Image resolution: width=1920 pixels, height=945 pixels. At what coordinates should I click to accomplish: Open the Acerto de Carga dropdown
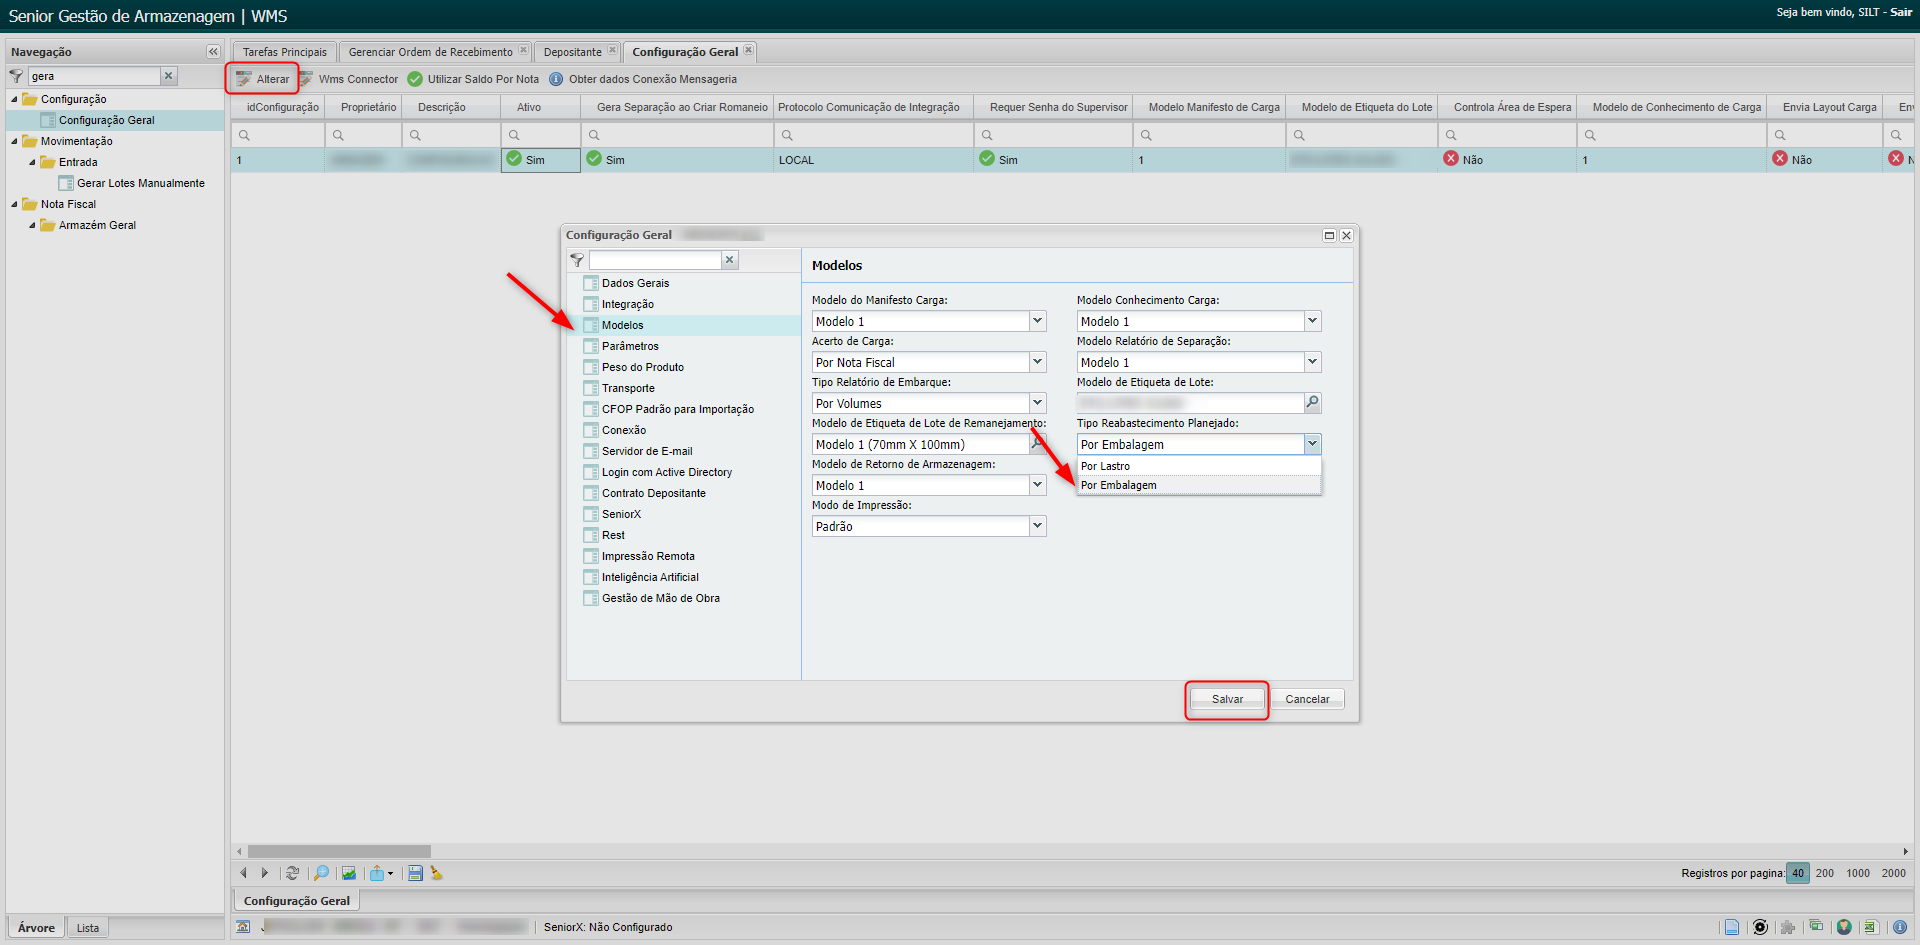point(1037,362)
